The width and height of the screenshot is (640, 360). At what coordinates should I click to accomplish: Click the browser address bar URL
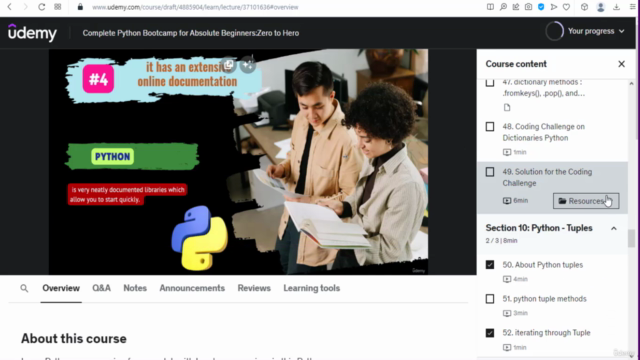195,7
